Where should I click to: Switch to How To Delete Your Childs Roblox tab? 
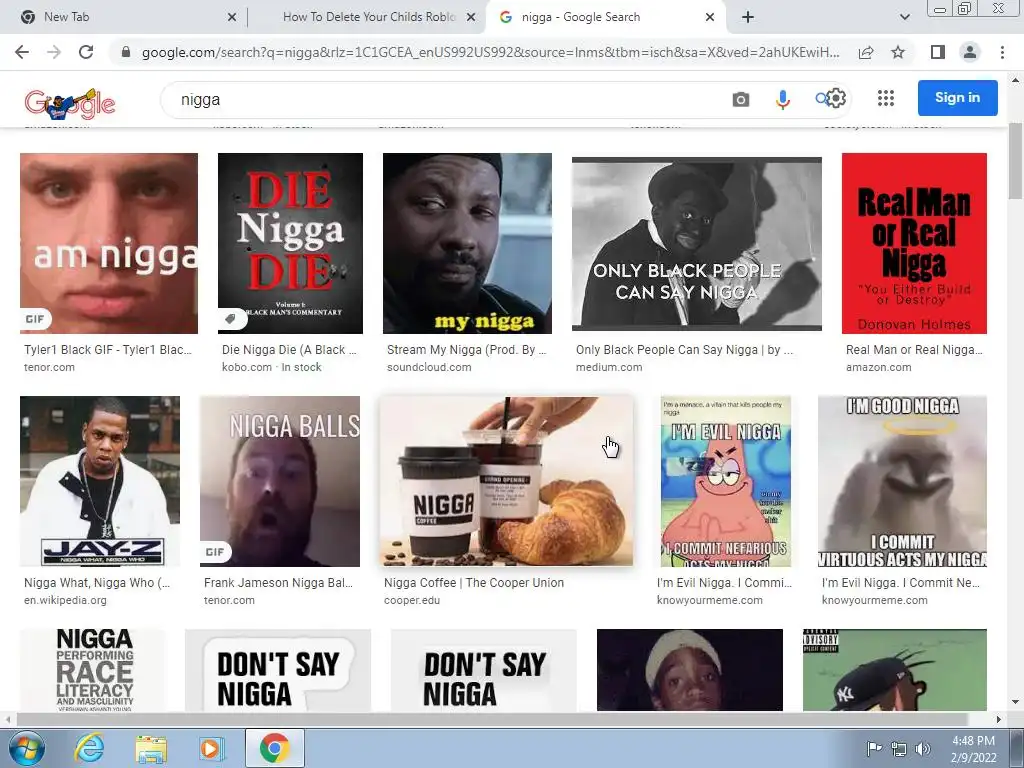click(x=368, y=17)
